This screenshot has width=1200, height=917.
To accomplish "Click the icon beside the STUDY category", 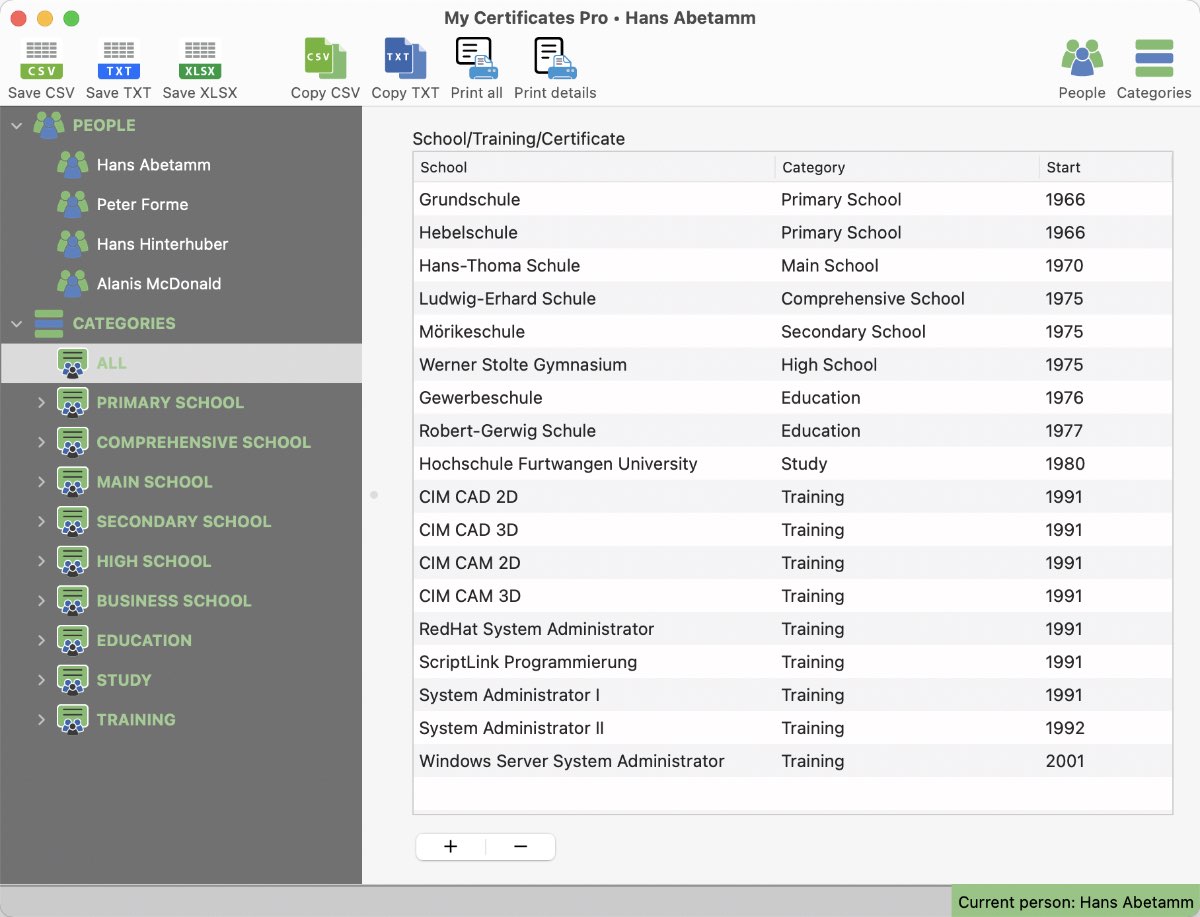I will (72, 680).
